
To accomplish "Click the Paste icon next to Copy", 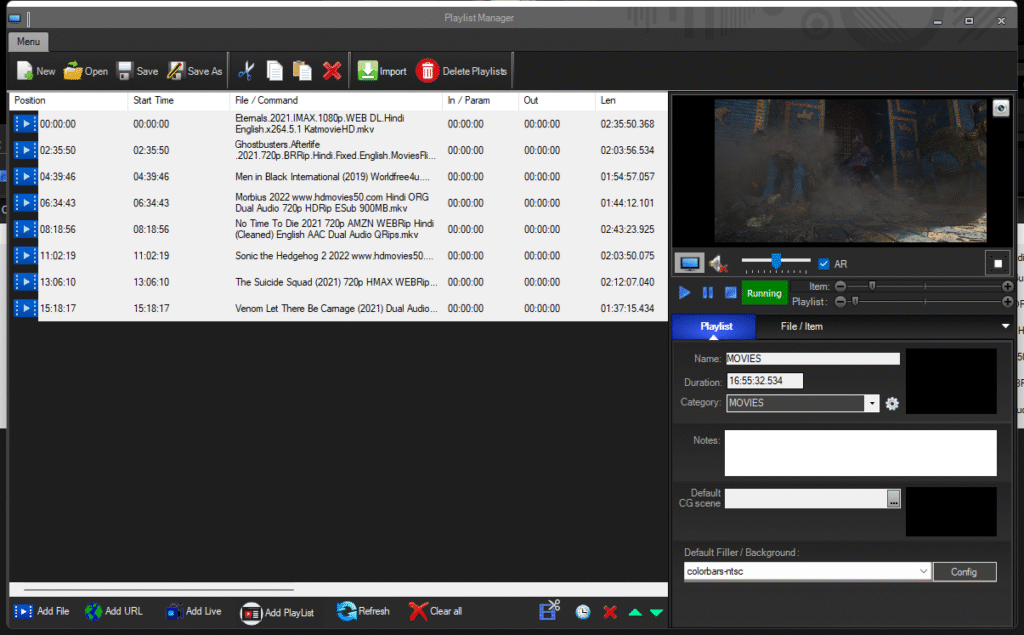I will click(x=302, y=70).
